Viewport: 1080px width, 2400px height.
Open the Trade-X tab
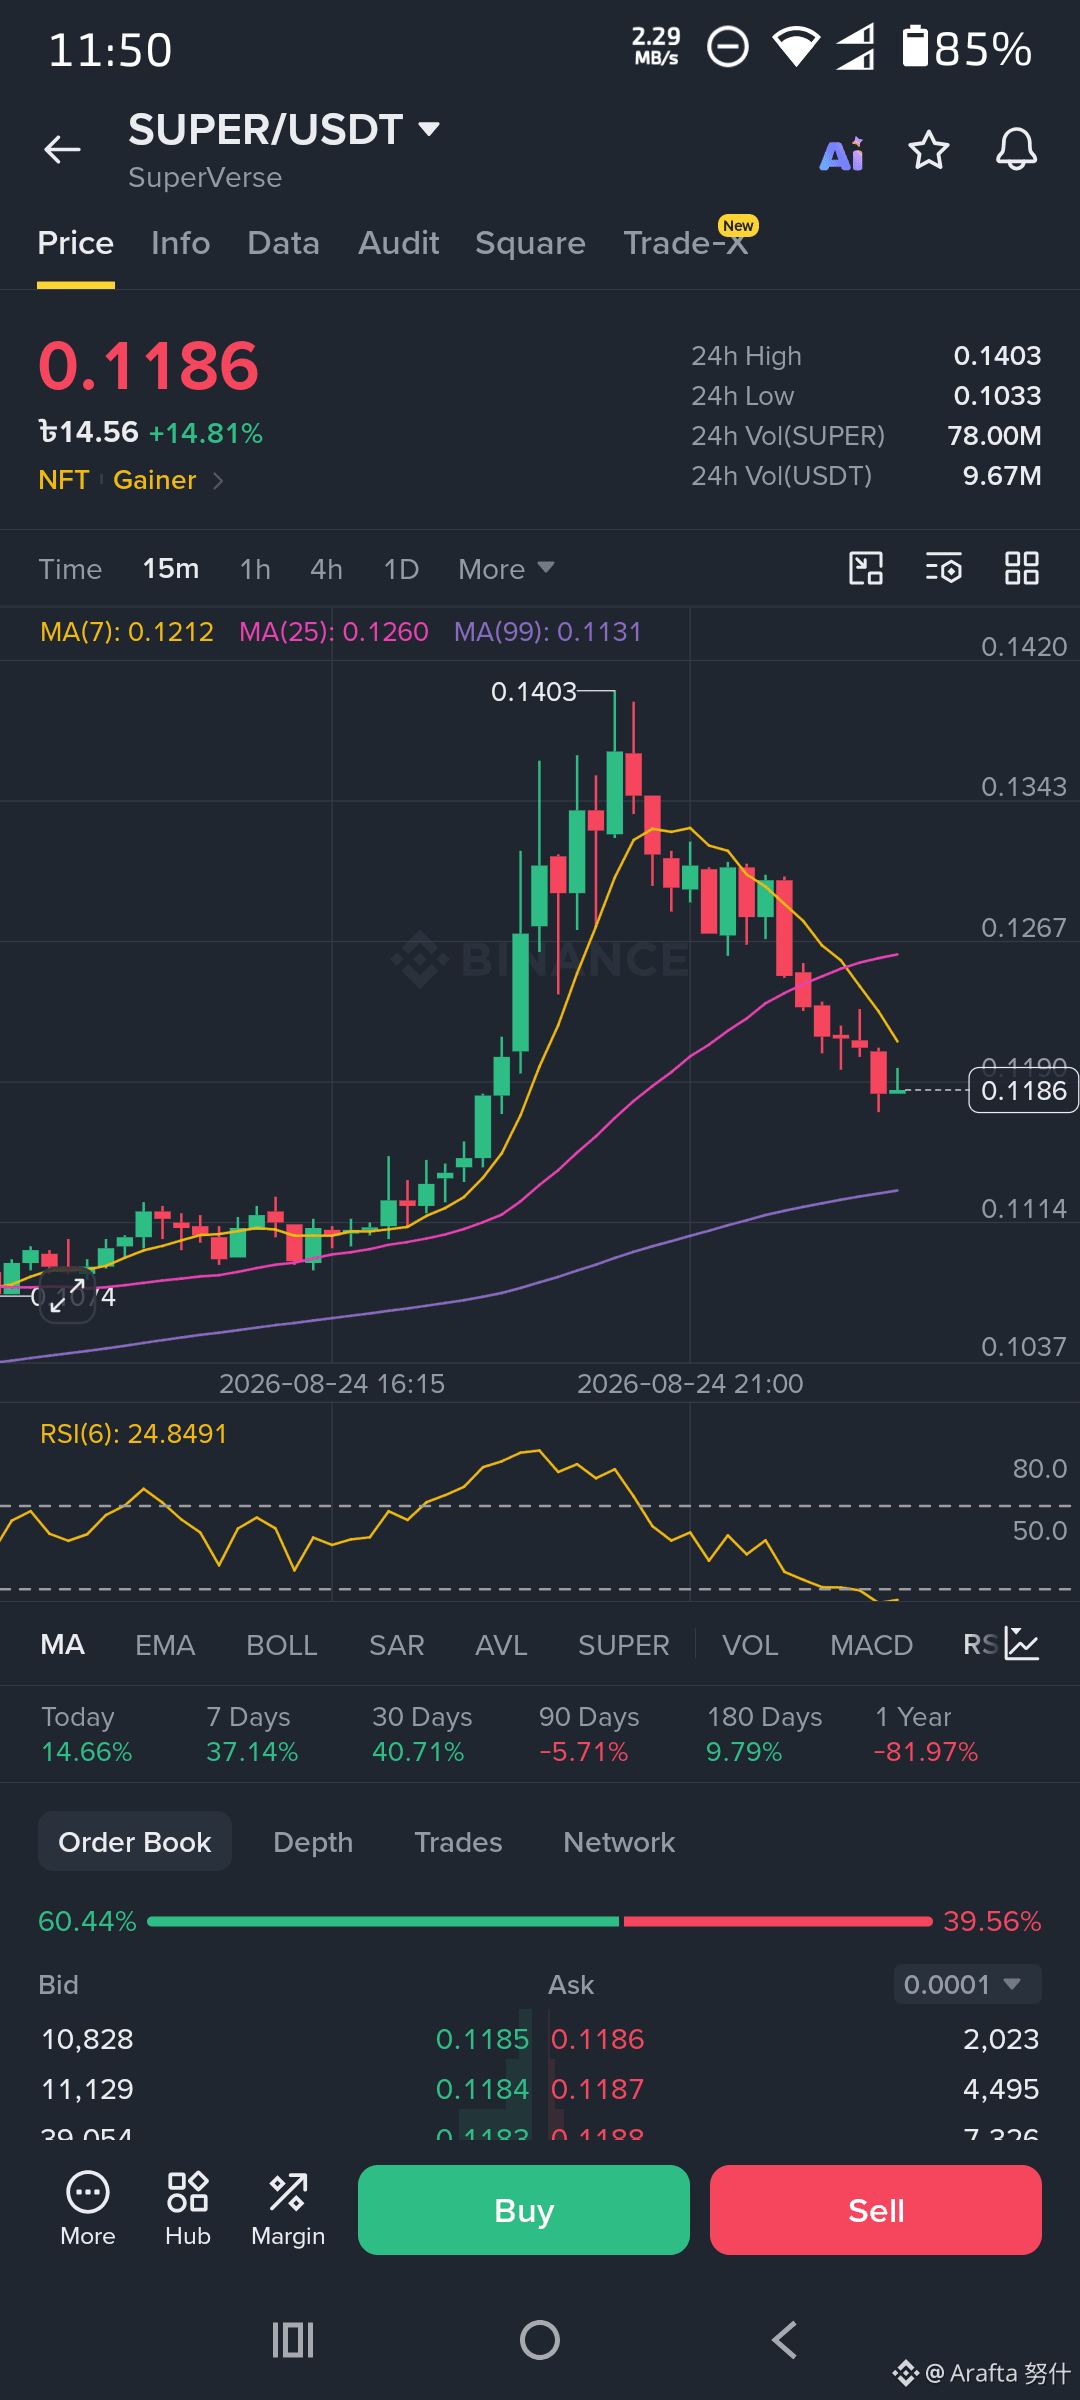[686, 243]
